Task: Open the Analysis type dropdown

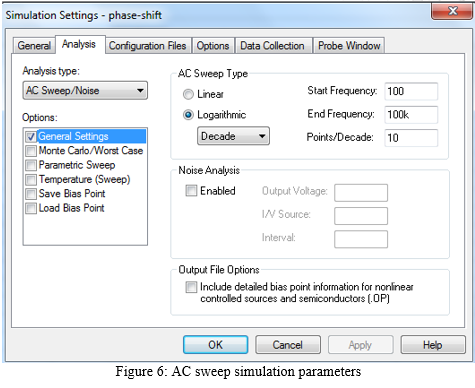Action: click(85, 90)
